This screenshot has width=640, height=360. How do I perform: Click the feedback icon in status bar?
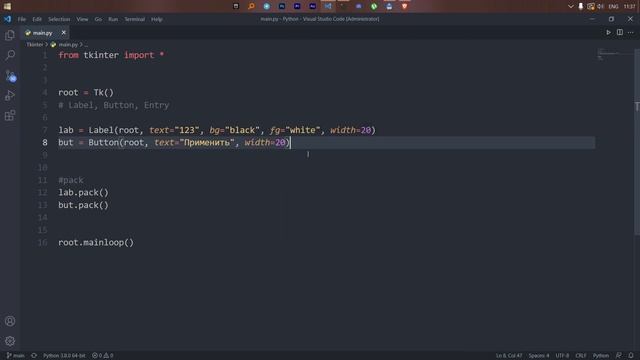pos(619,356)
